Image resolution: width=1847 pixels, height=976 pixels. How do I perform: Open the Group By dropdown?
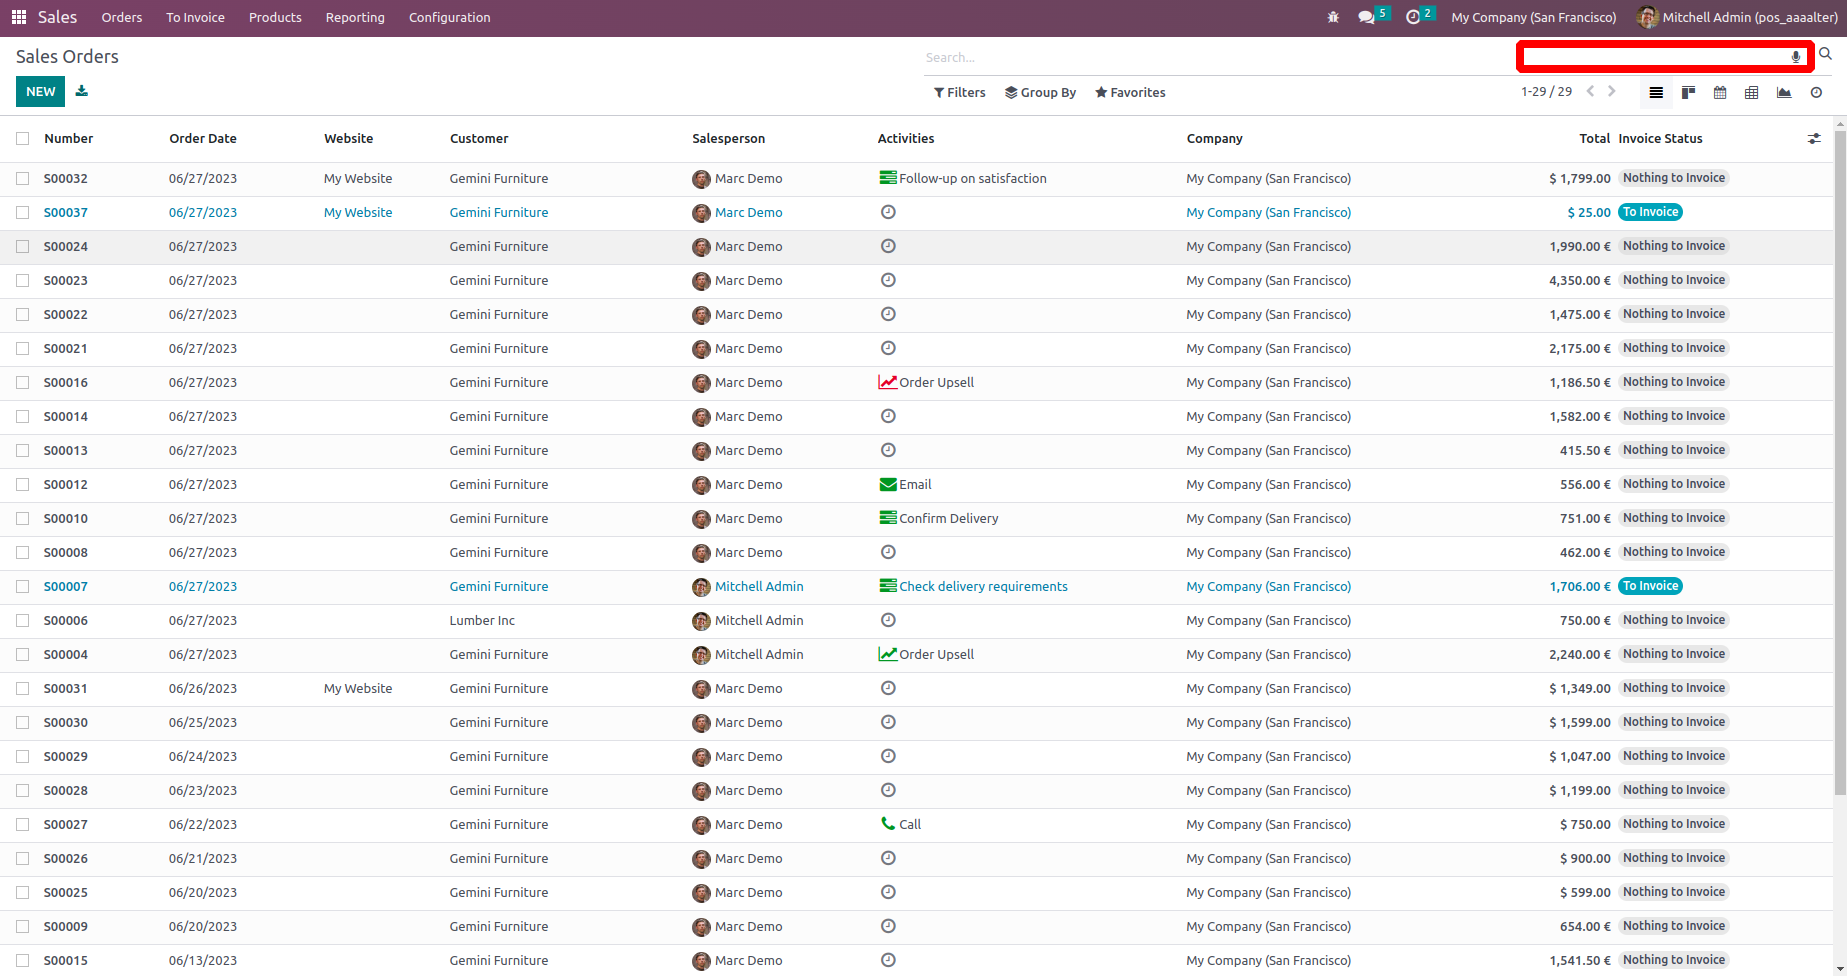(x=1041, y=92)
